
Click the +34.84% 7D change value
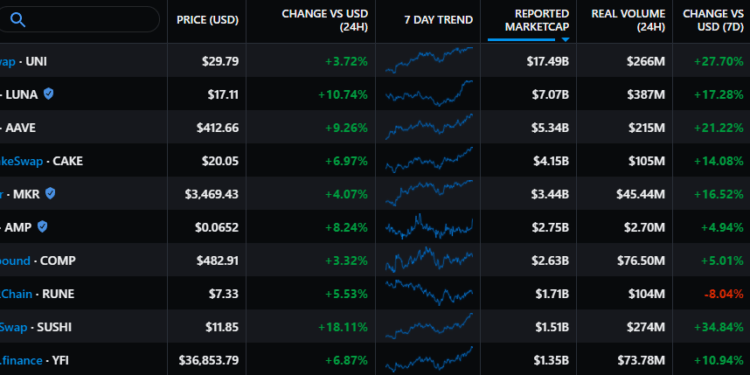(x=719, y=327)
